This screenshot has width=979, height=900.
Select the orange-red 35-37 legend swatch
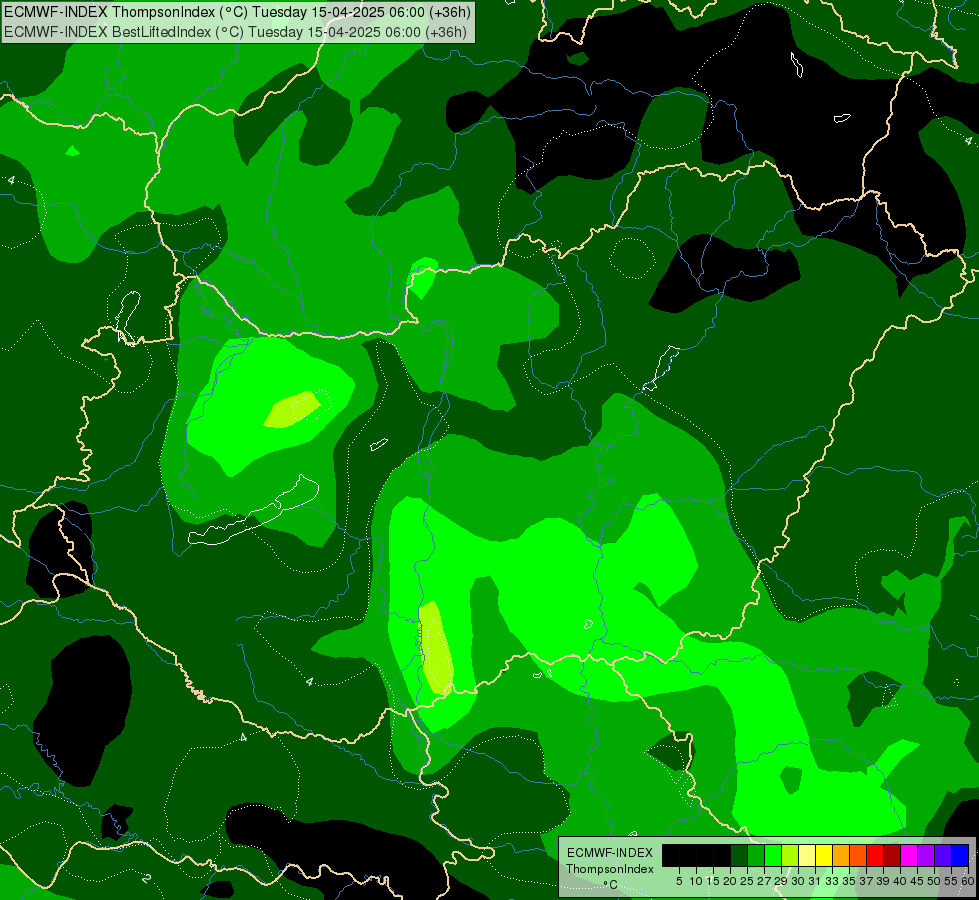point(858,855)
